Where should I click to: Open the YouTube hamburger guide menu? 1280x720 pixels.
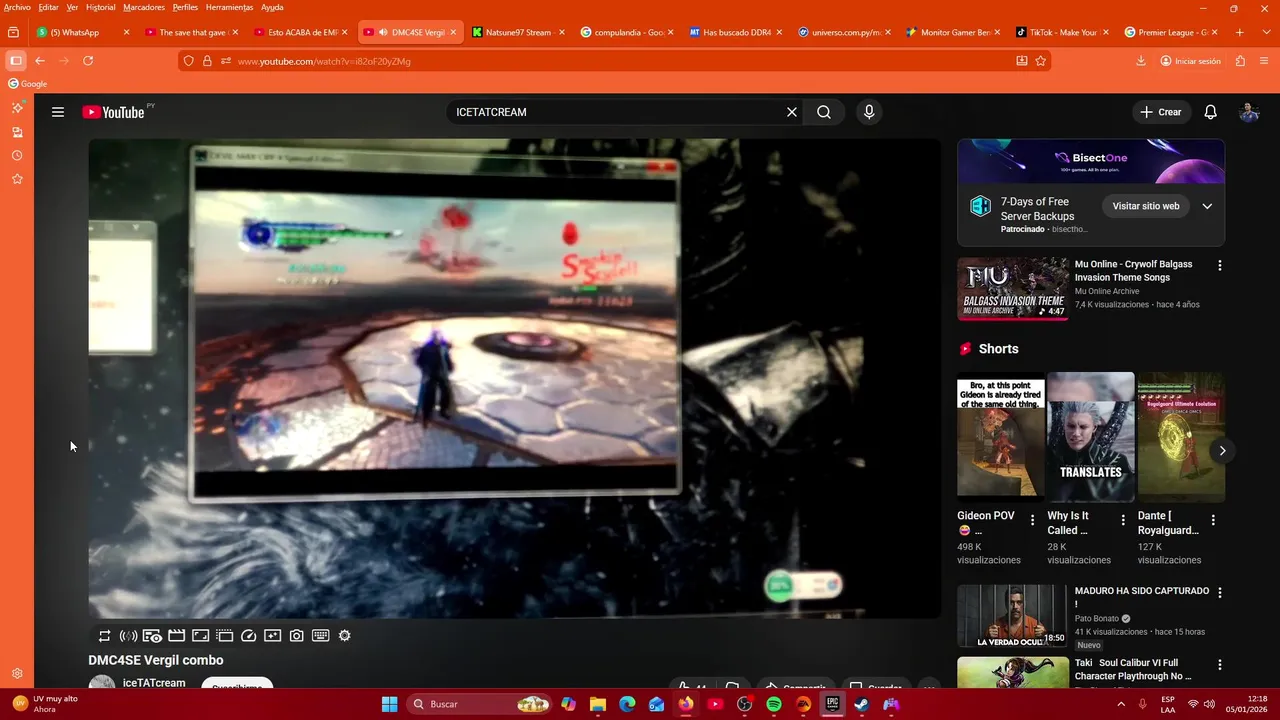[58, 112]
